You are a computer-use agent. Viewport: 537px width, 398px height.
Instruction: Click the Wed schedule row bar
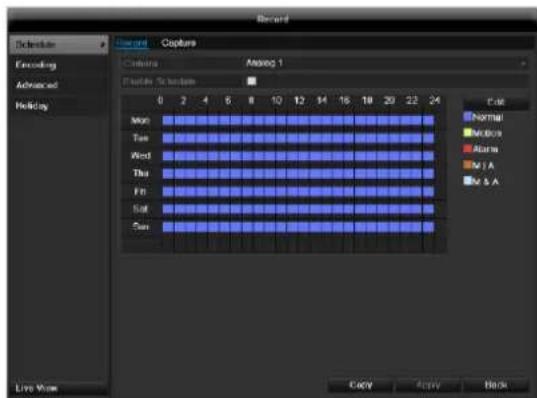(x=298, y=156)
